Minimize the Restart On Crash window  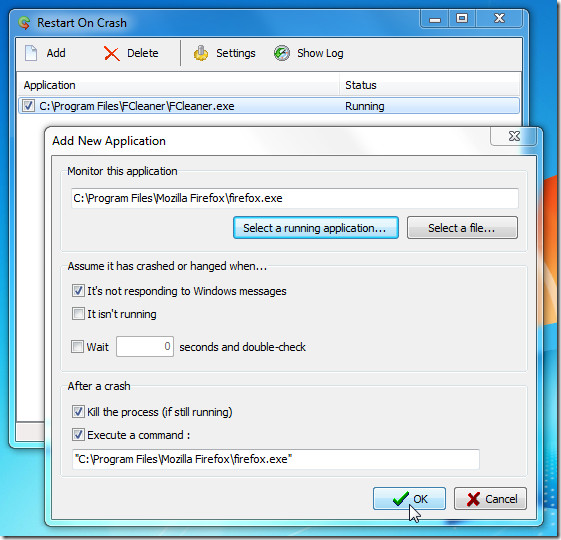pyautogui.click(x=434, y=19)
